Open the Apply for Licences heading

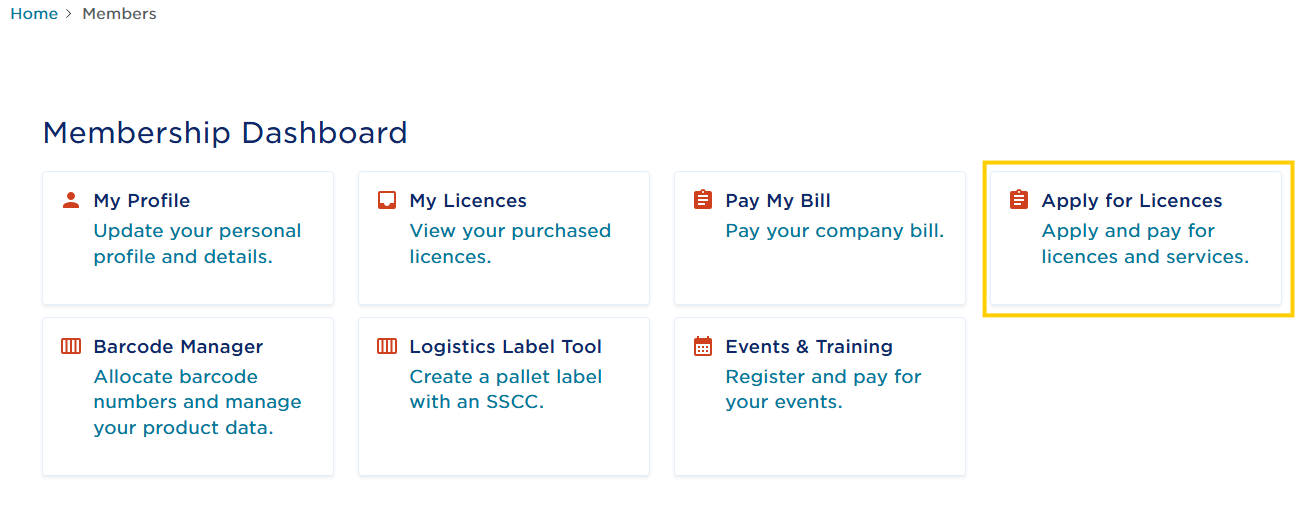(1132, 201)
